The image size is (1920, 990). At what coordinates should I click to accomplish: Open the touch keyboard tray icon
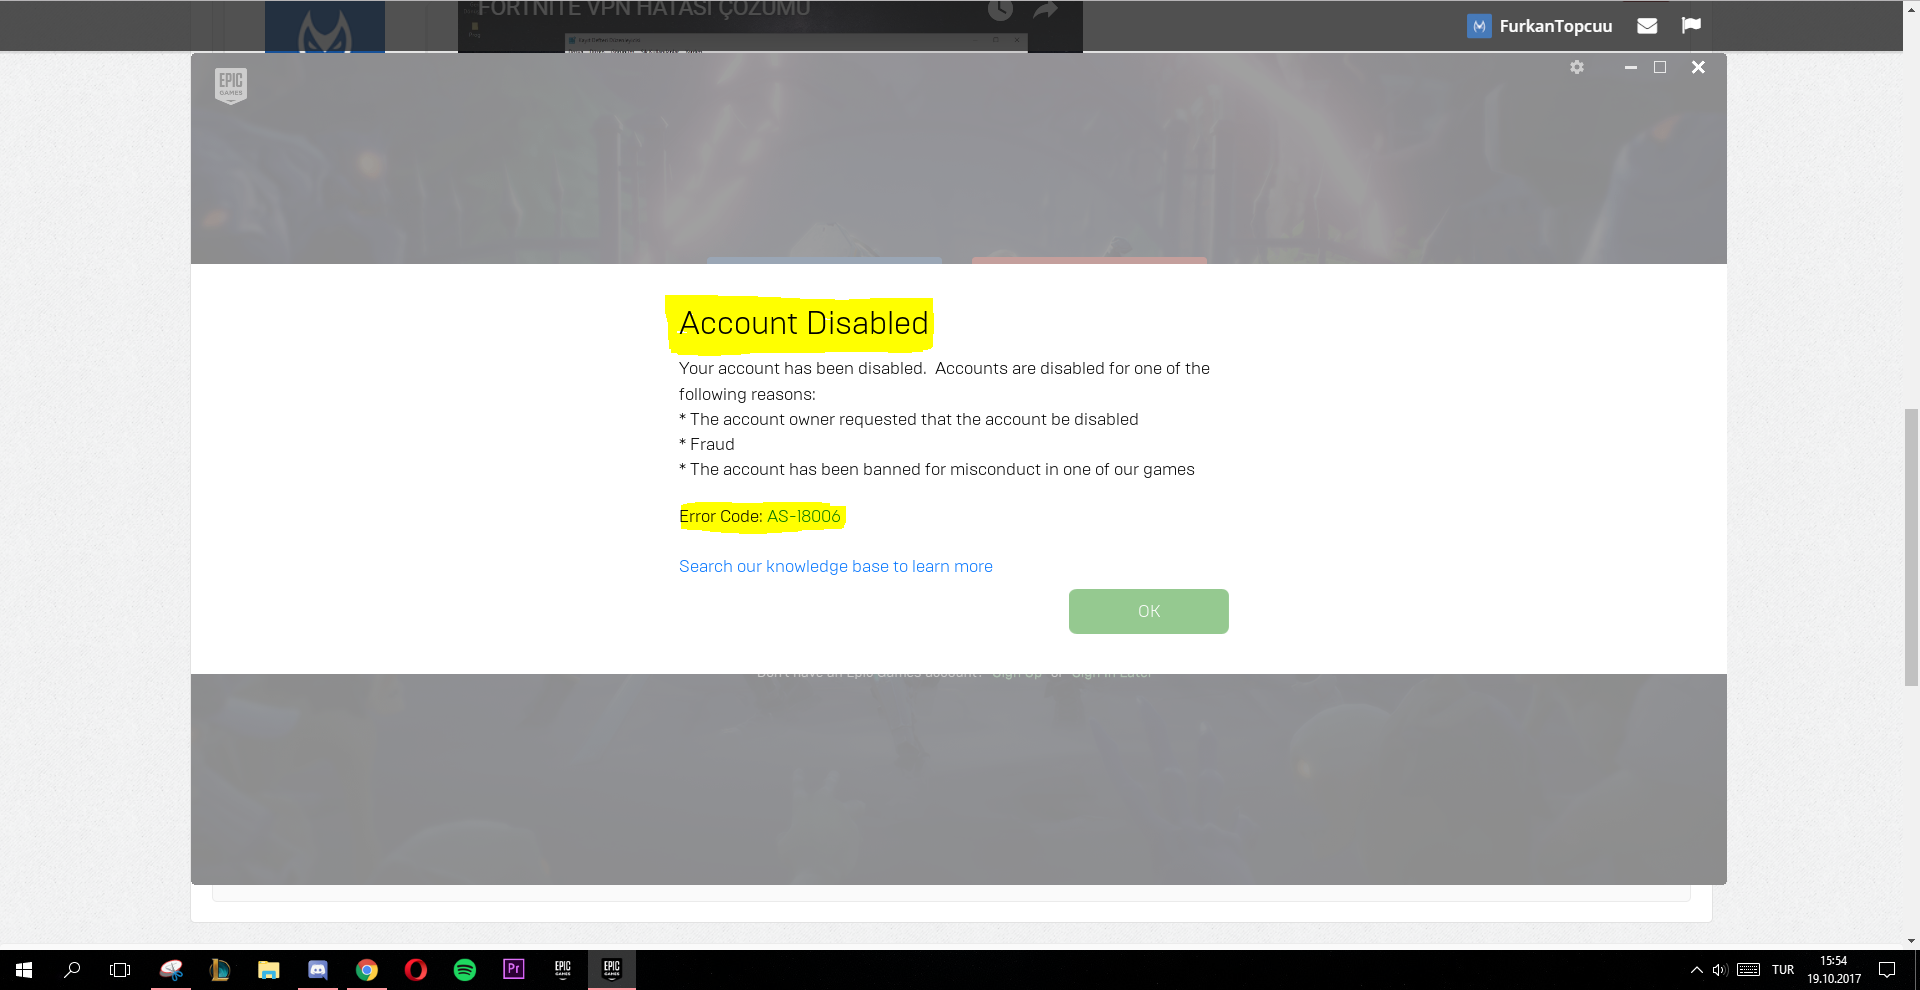pos(1749,970)
